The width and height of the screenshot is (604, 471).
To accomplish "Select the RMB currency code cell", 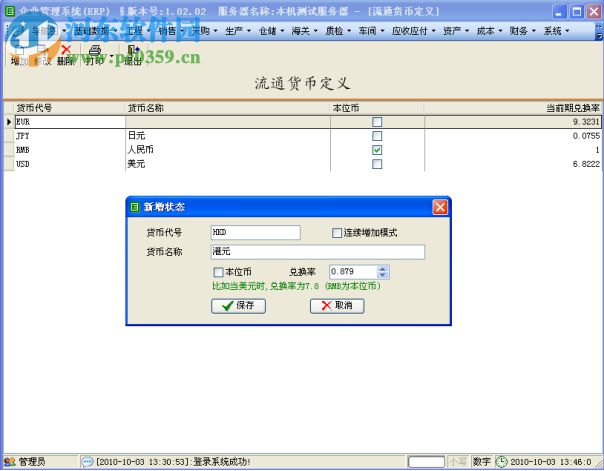I will pos(70,150).
